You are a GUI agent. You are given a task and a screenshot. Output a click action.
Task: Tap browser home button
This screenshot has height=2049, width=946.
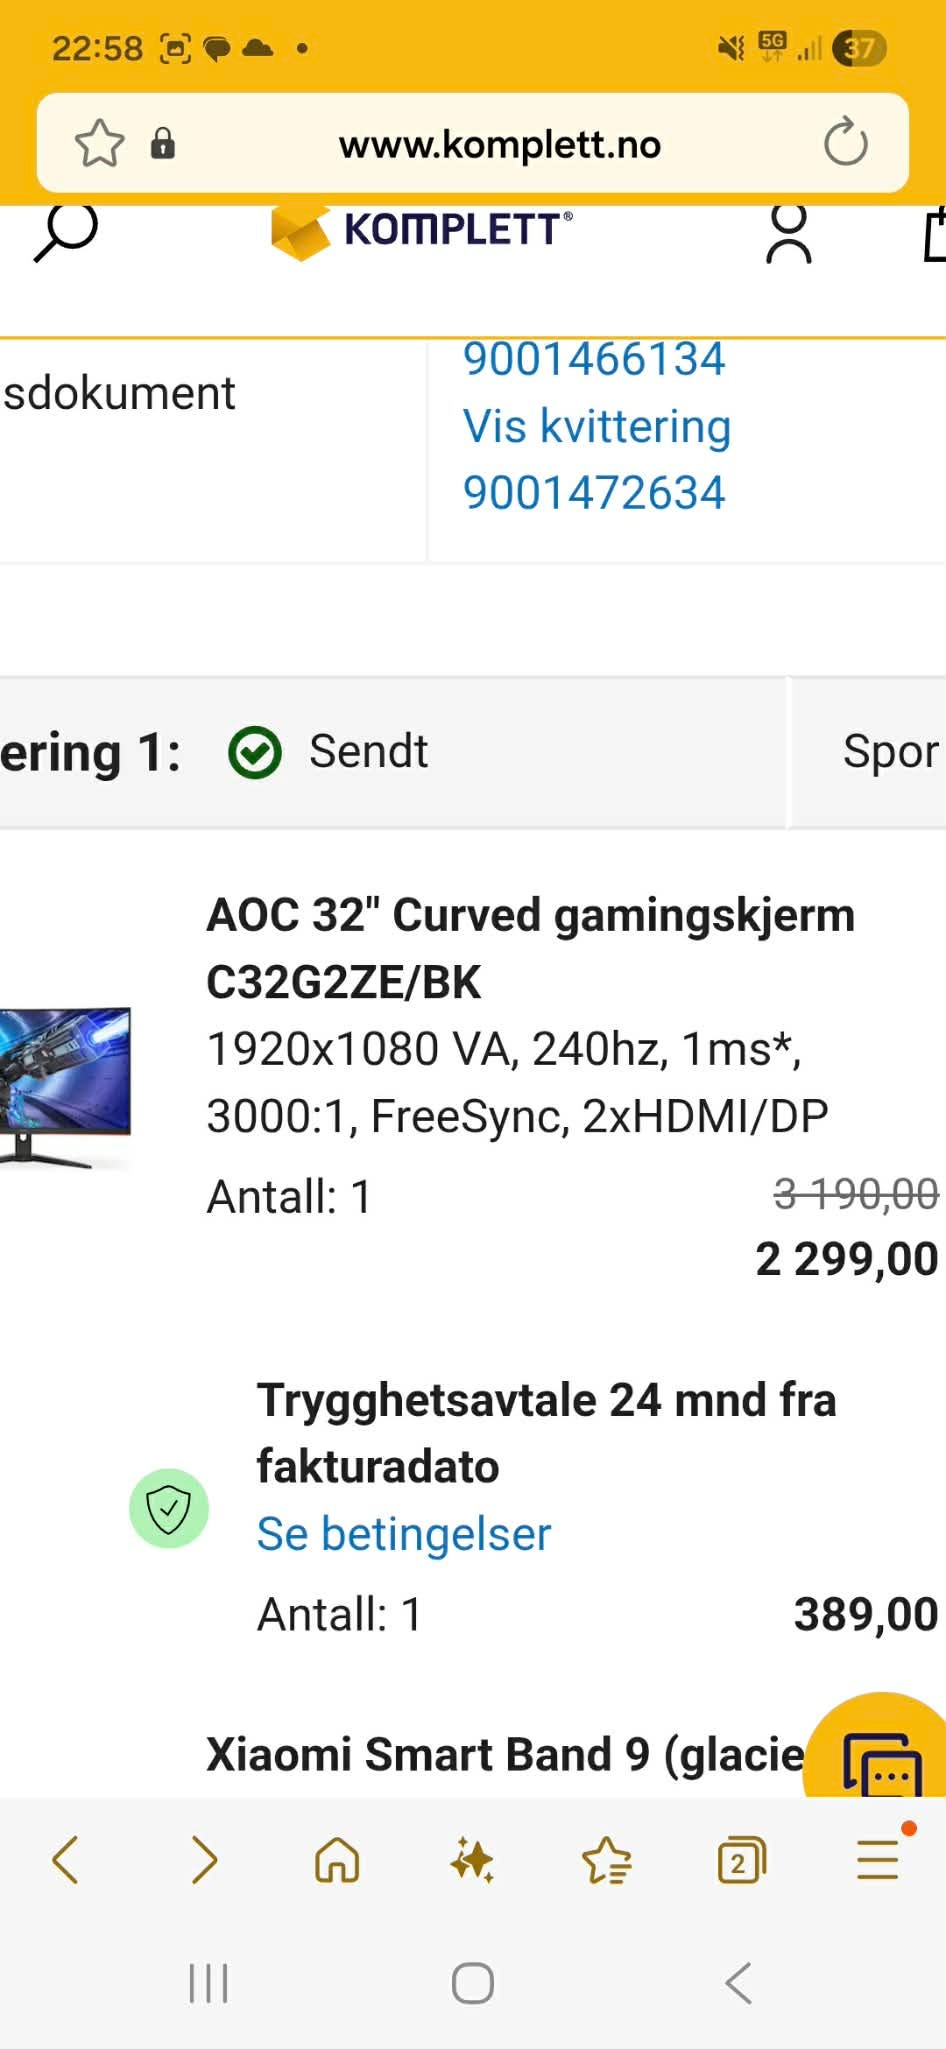tap(337, 1861)
